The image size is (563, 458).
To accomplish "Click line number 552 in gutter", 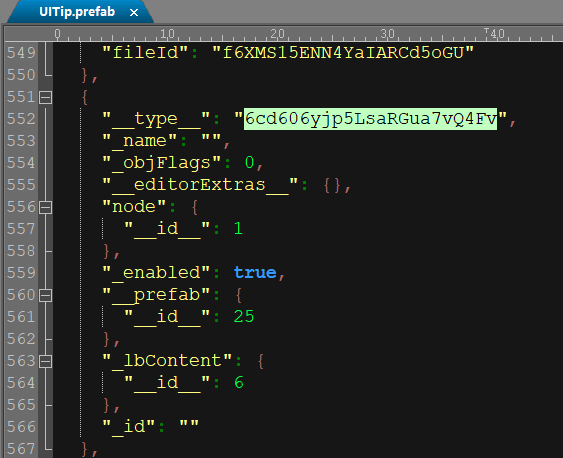I will point(21,119).
